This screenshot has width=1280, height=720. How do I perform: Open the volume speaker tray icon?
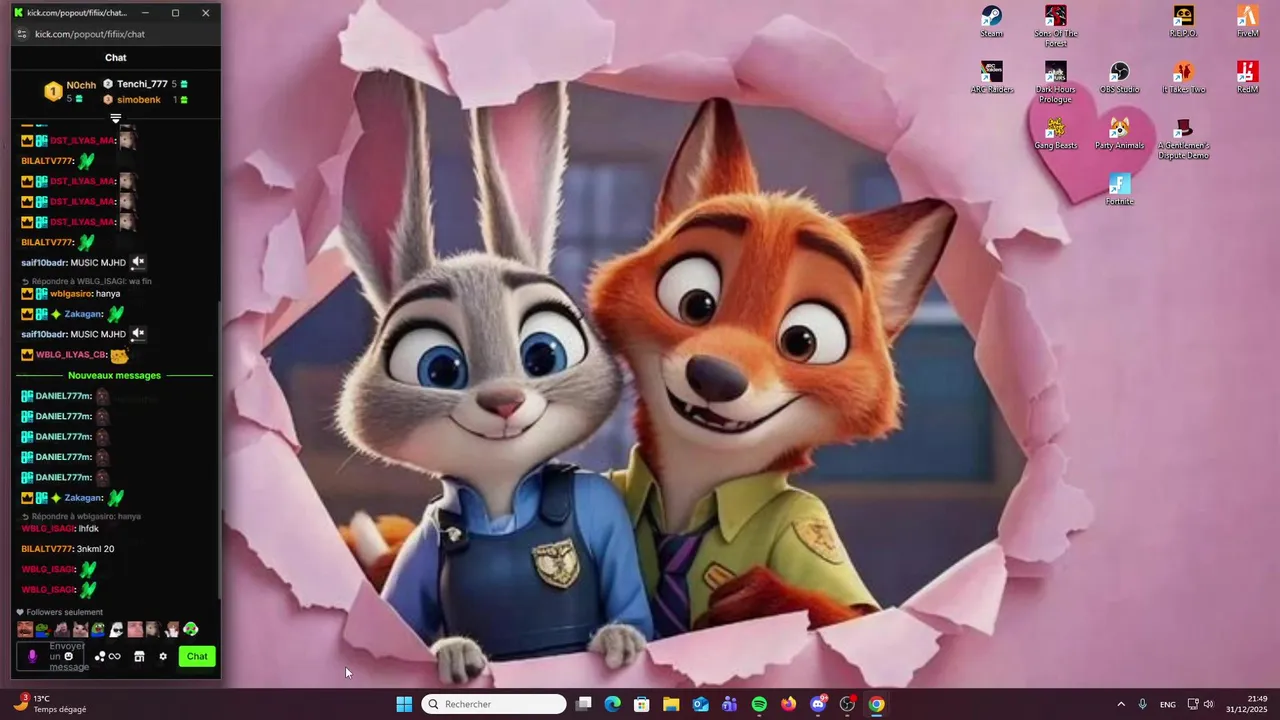[1208, 704]
